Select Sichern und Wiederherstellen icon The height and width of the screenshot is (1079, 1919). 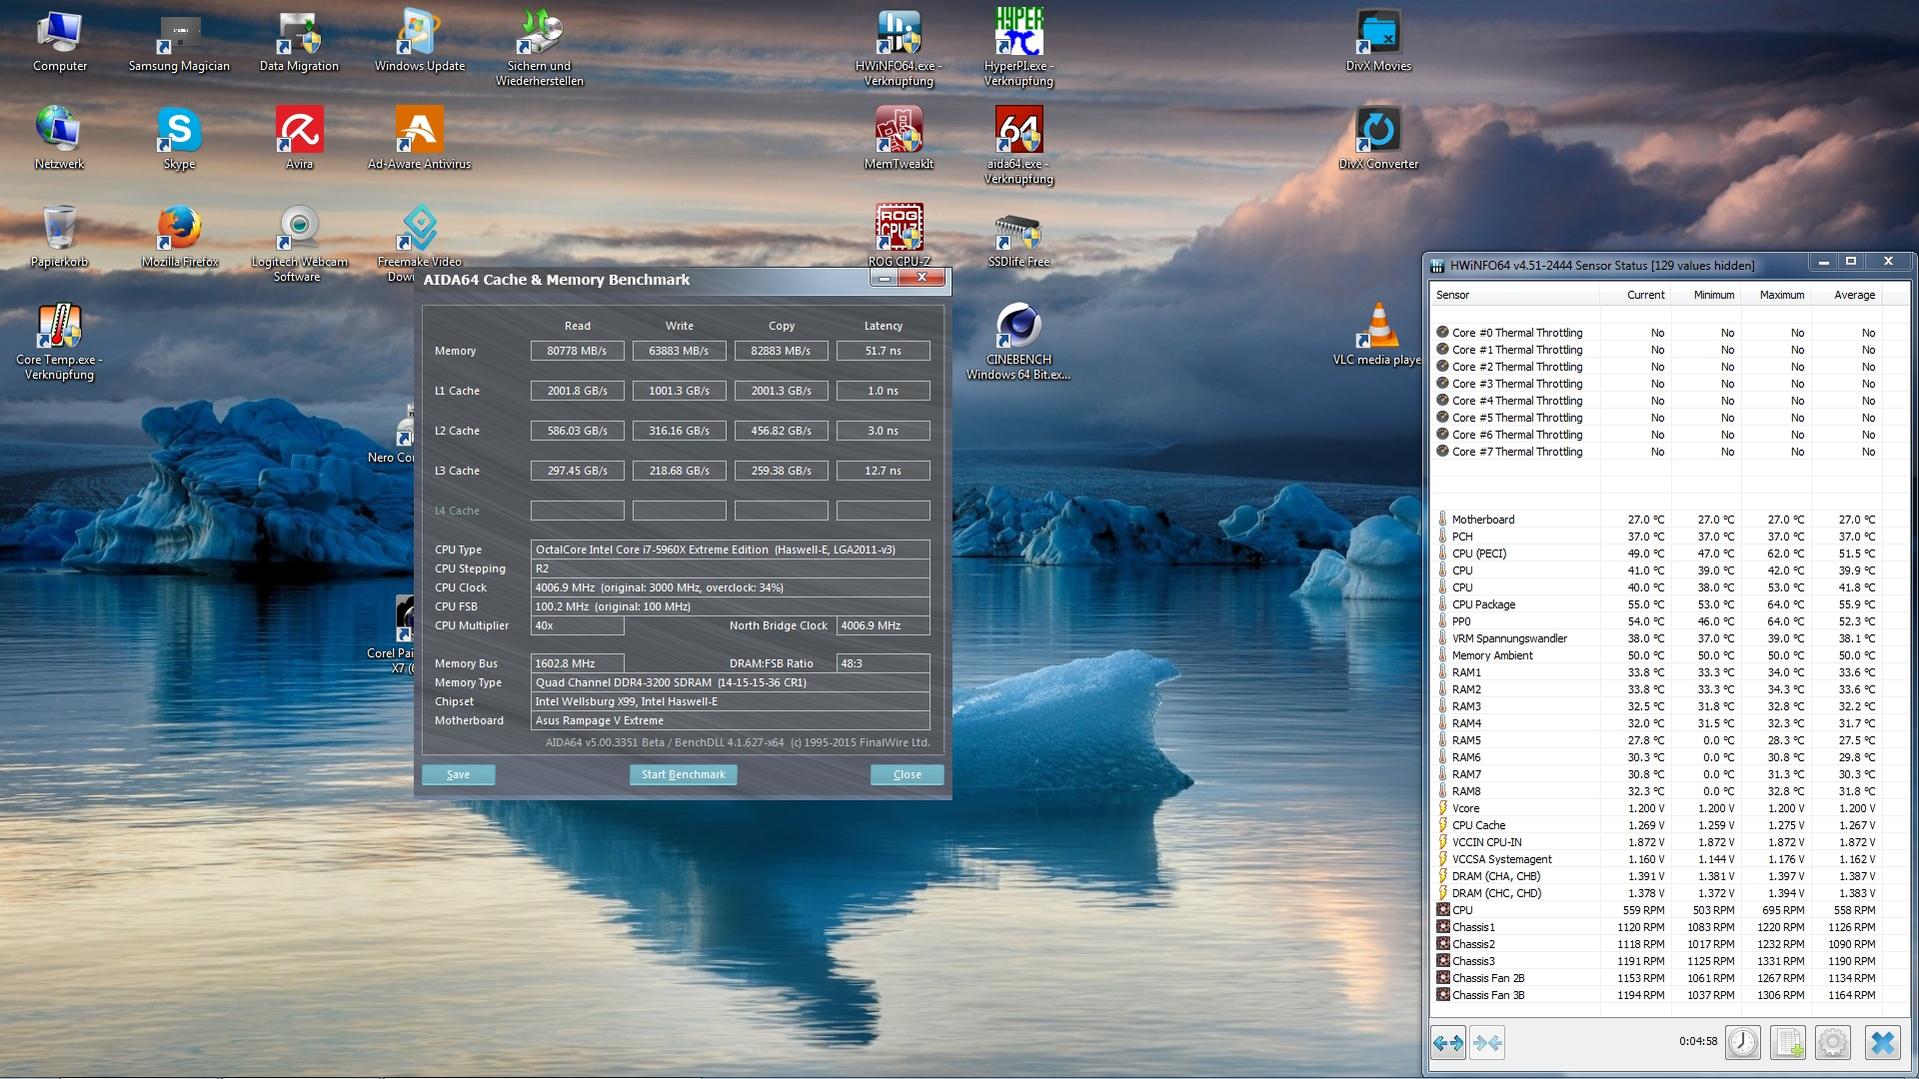pos(539,48)
